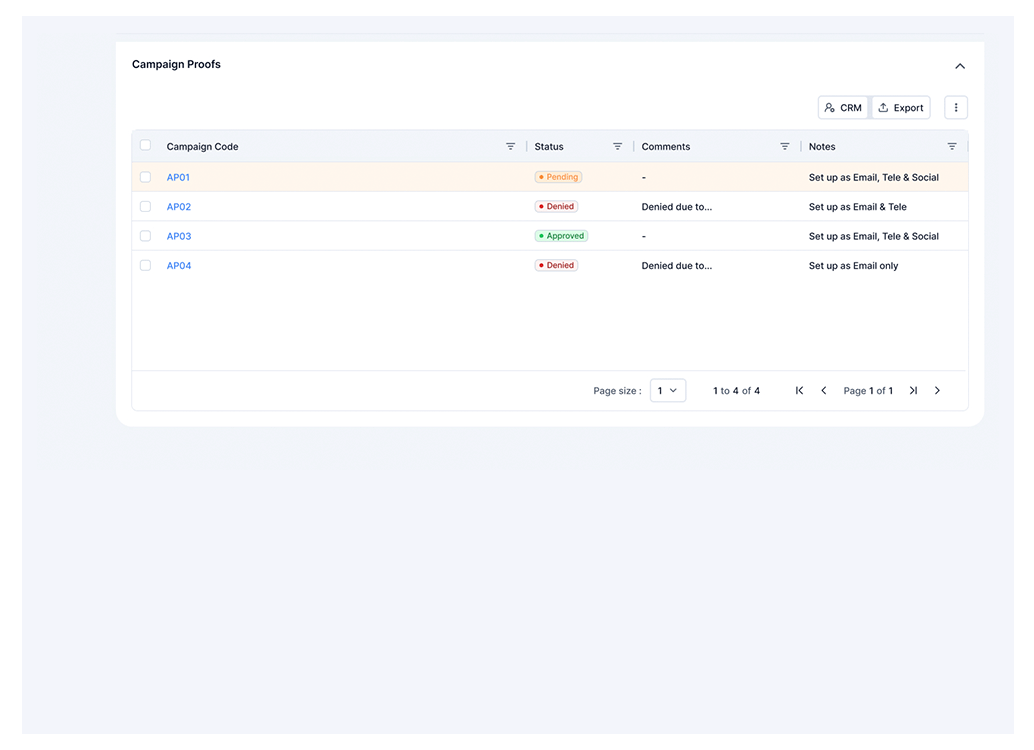Check the AP03 row checkbox
The width and height of the screenshot is (1034, 750).
146,236
